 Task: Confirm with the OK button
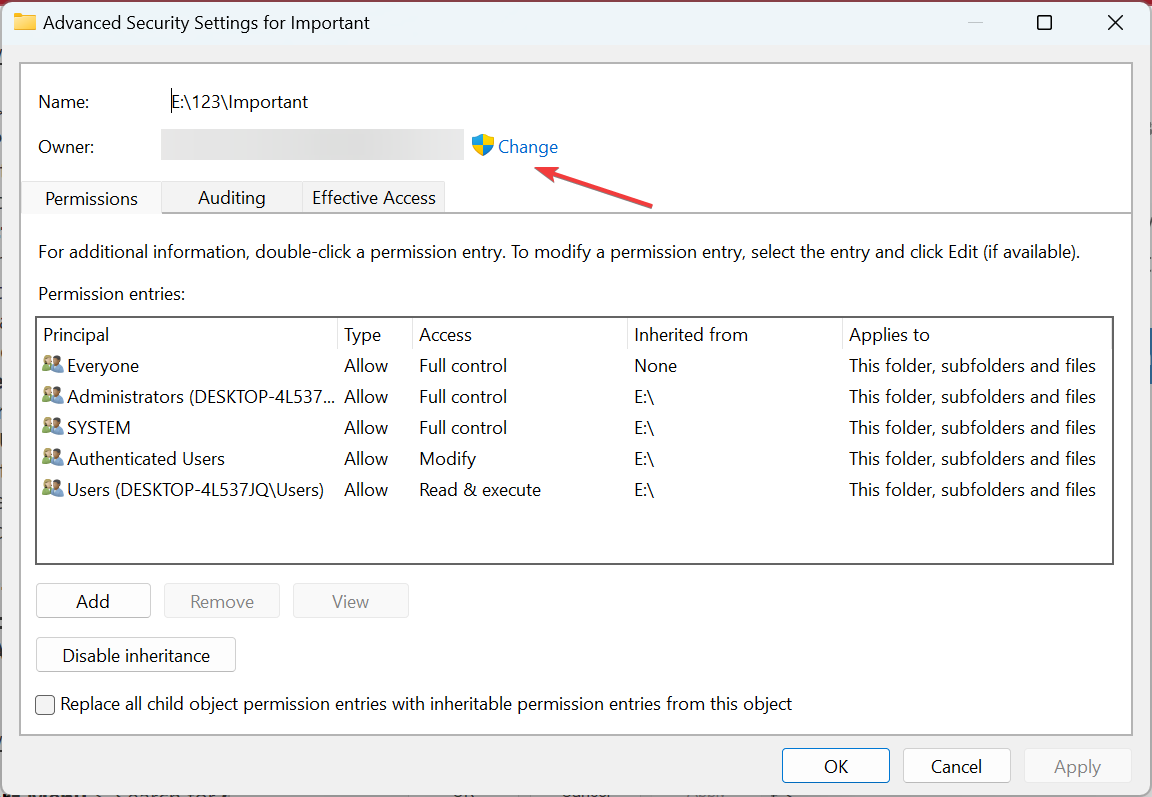coord(835,766)
